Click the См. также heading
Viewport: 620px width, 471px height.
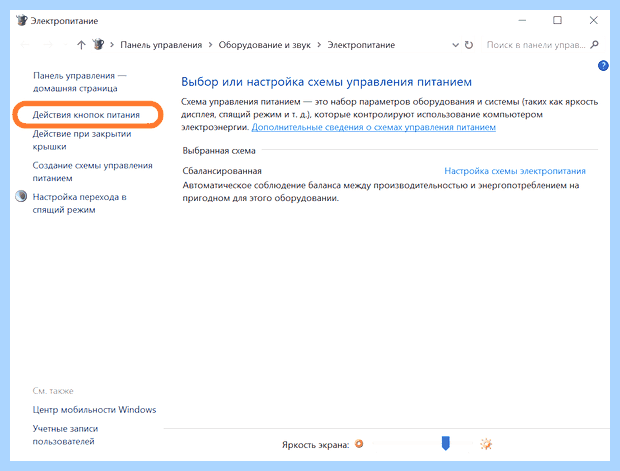pos(53,391)
